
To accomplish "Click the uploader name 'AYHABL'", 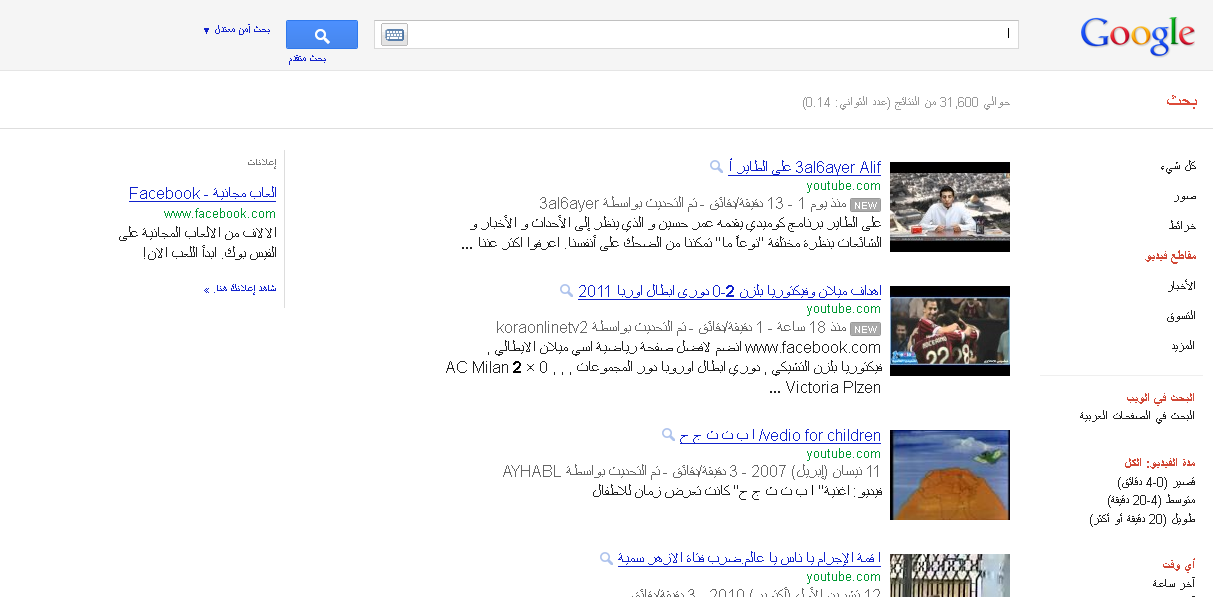I will pos(533,472).
